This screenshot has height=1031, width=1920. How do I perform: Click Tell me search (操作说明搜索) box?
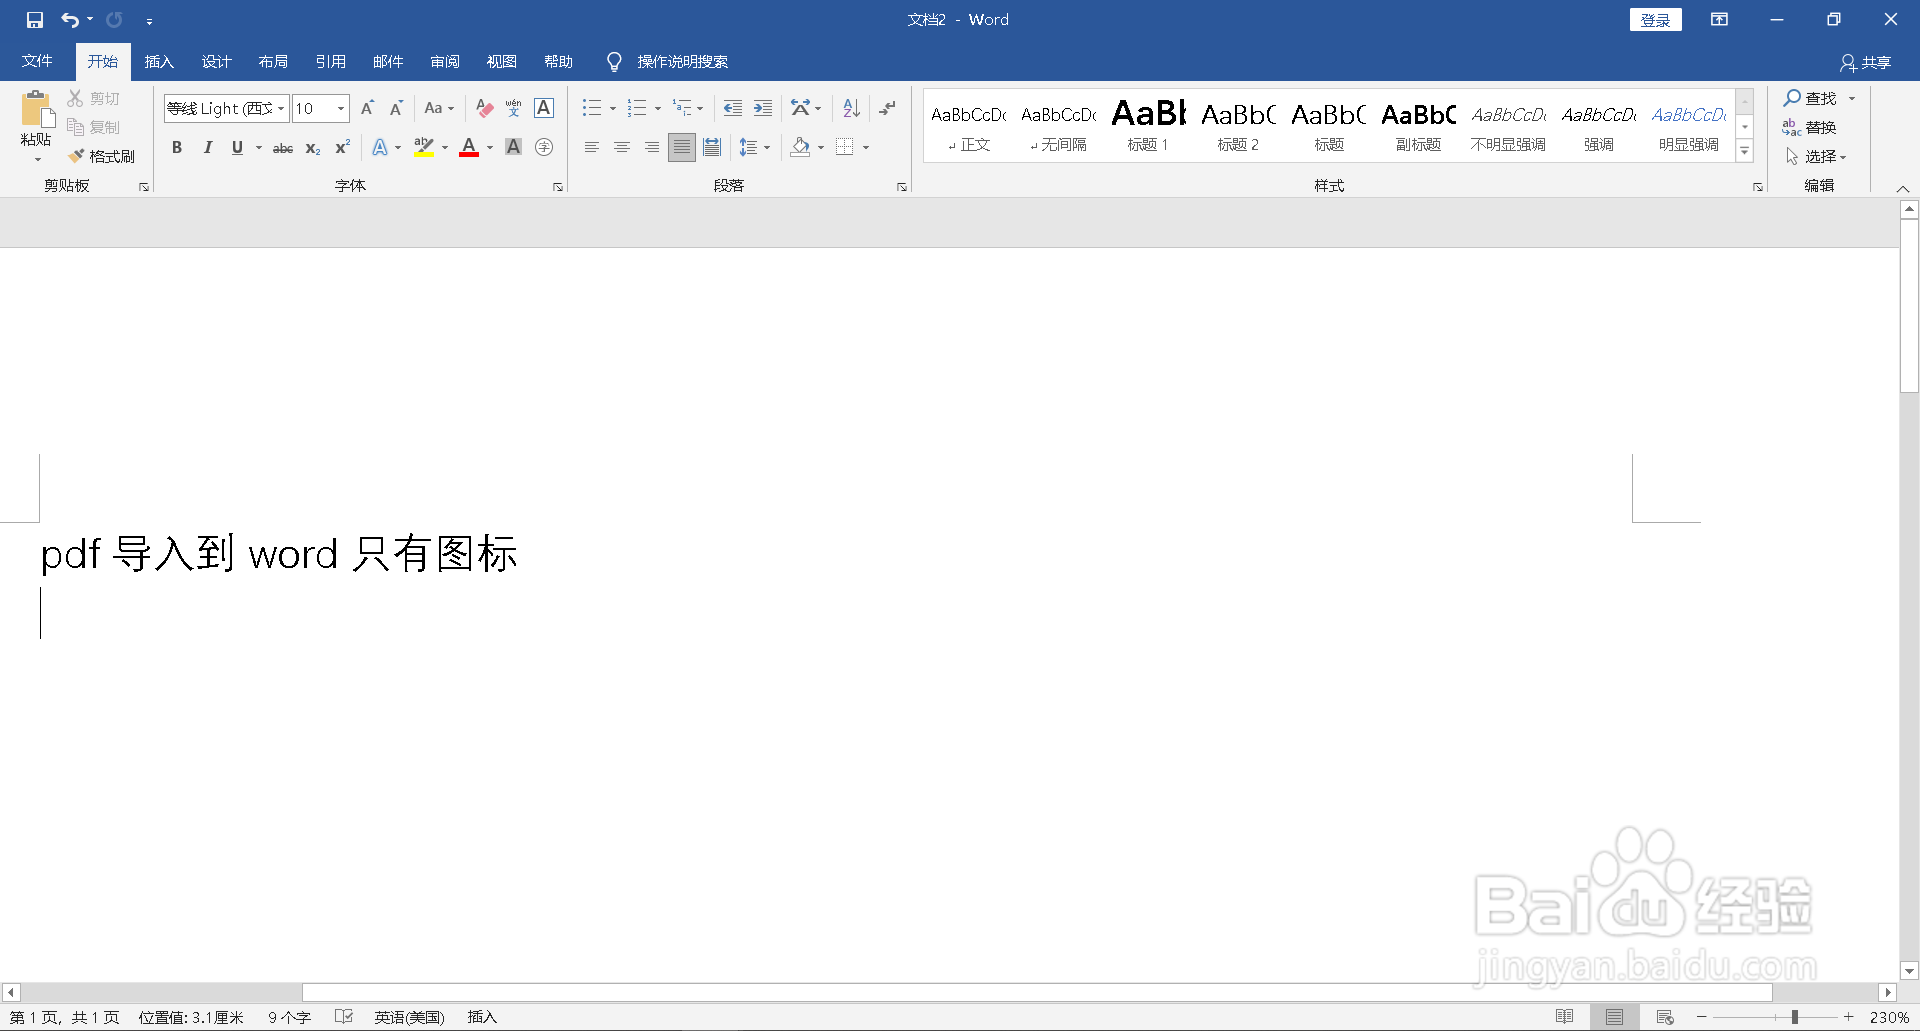coord(683,62)
